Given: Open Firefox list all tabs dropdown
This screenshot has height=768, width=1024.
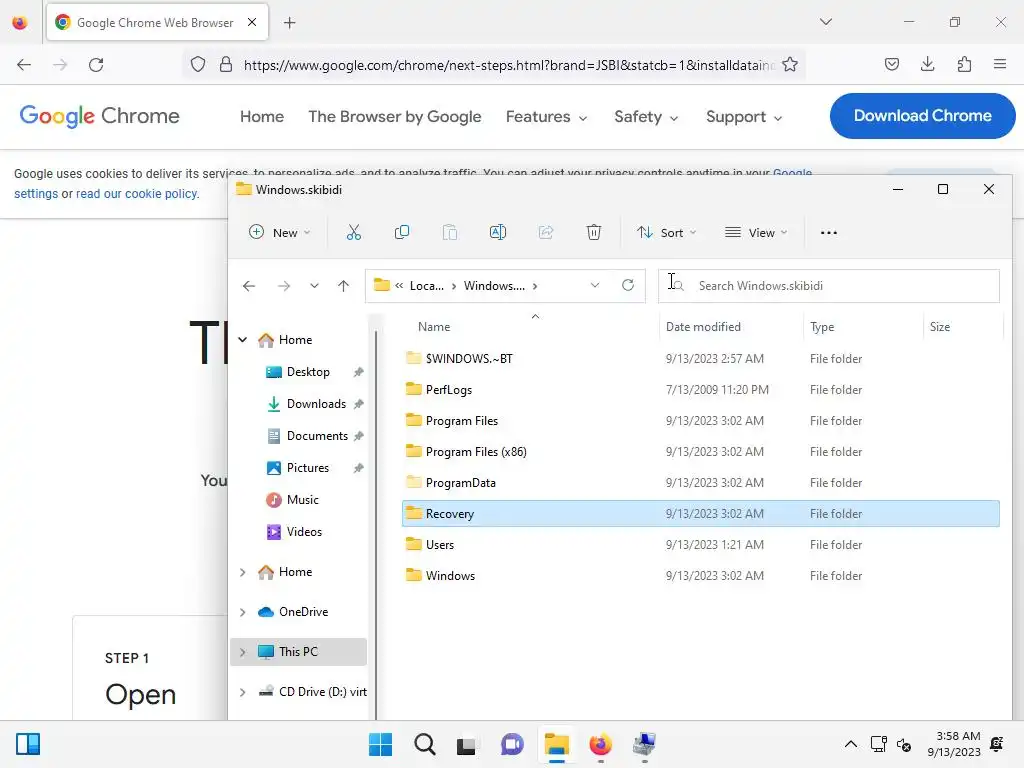Looking at the screenshot, I should tap(825, 22).
